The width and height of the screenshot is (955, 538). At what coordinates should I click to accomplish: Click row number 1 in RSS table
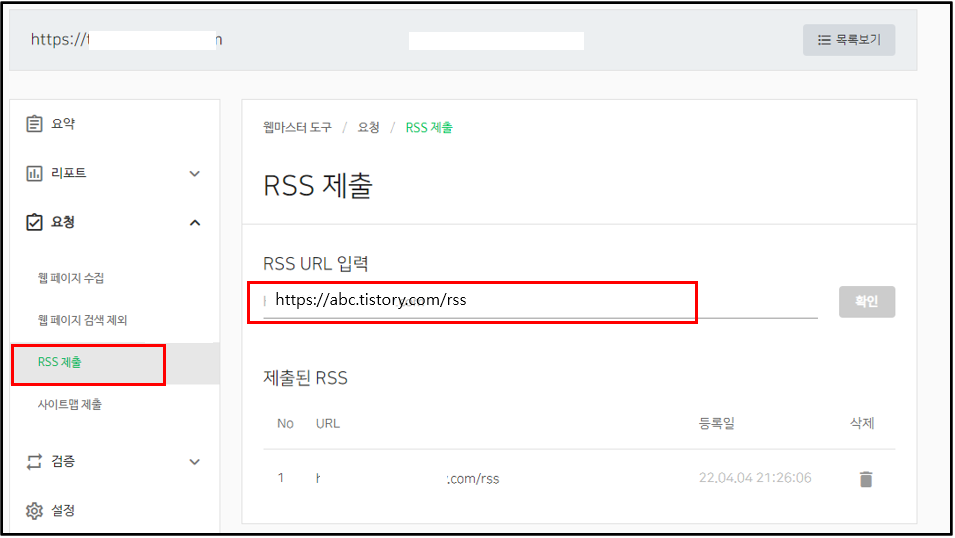[x=281, y=478]
